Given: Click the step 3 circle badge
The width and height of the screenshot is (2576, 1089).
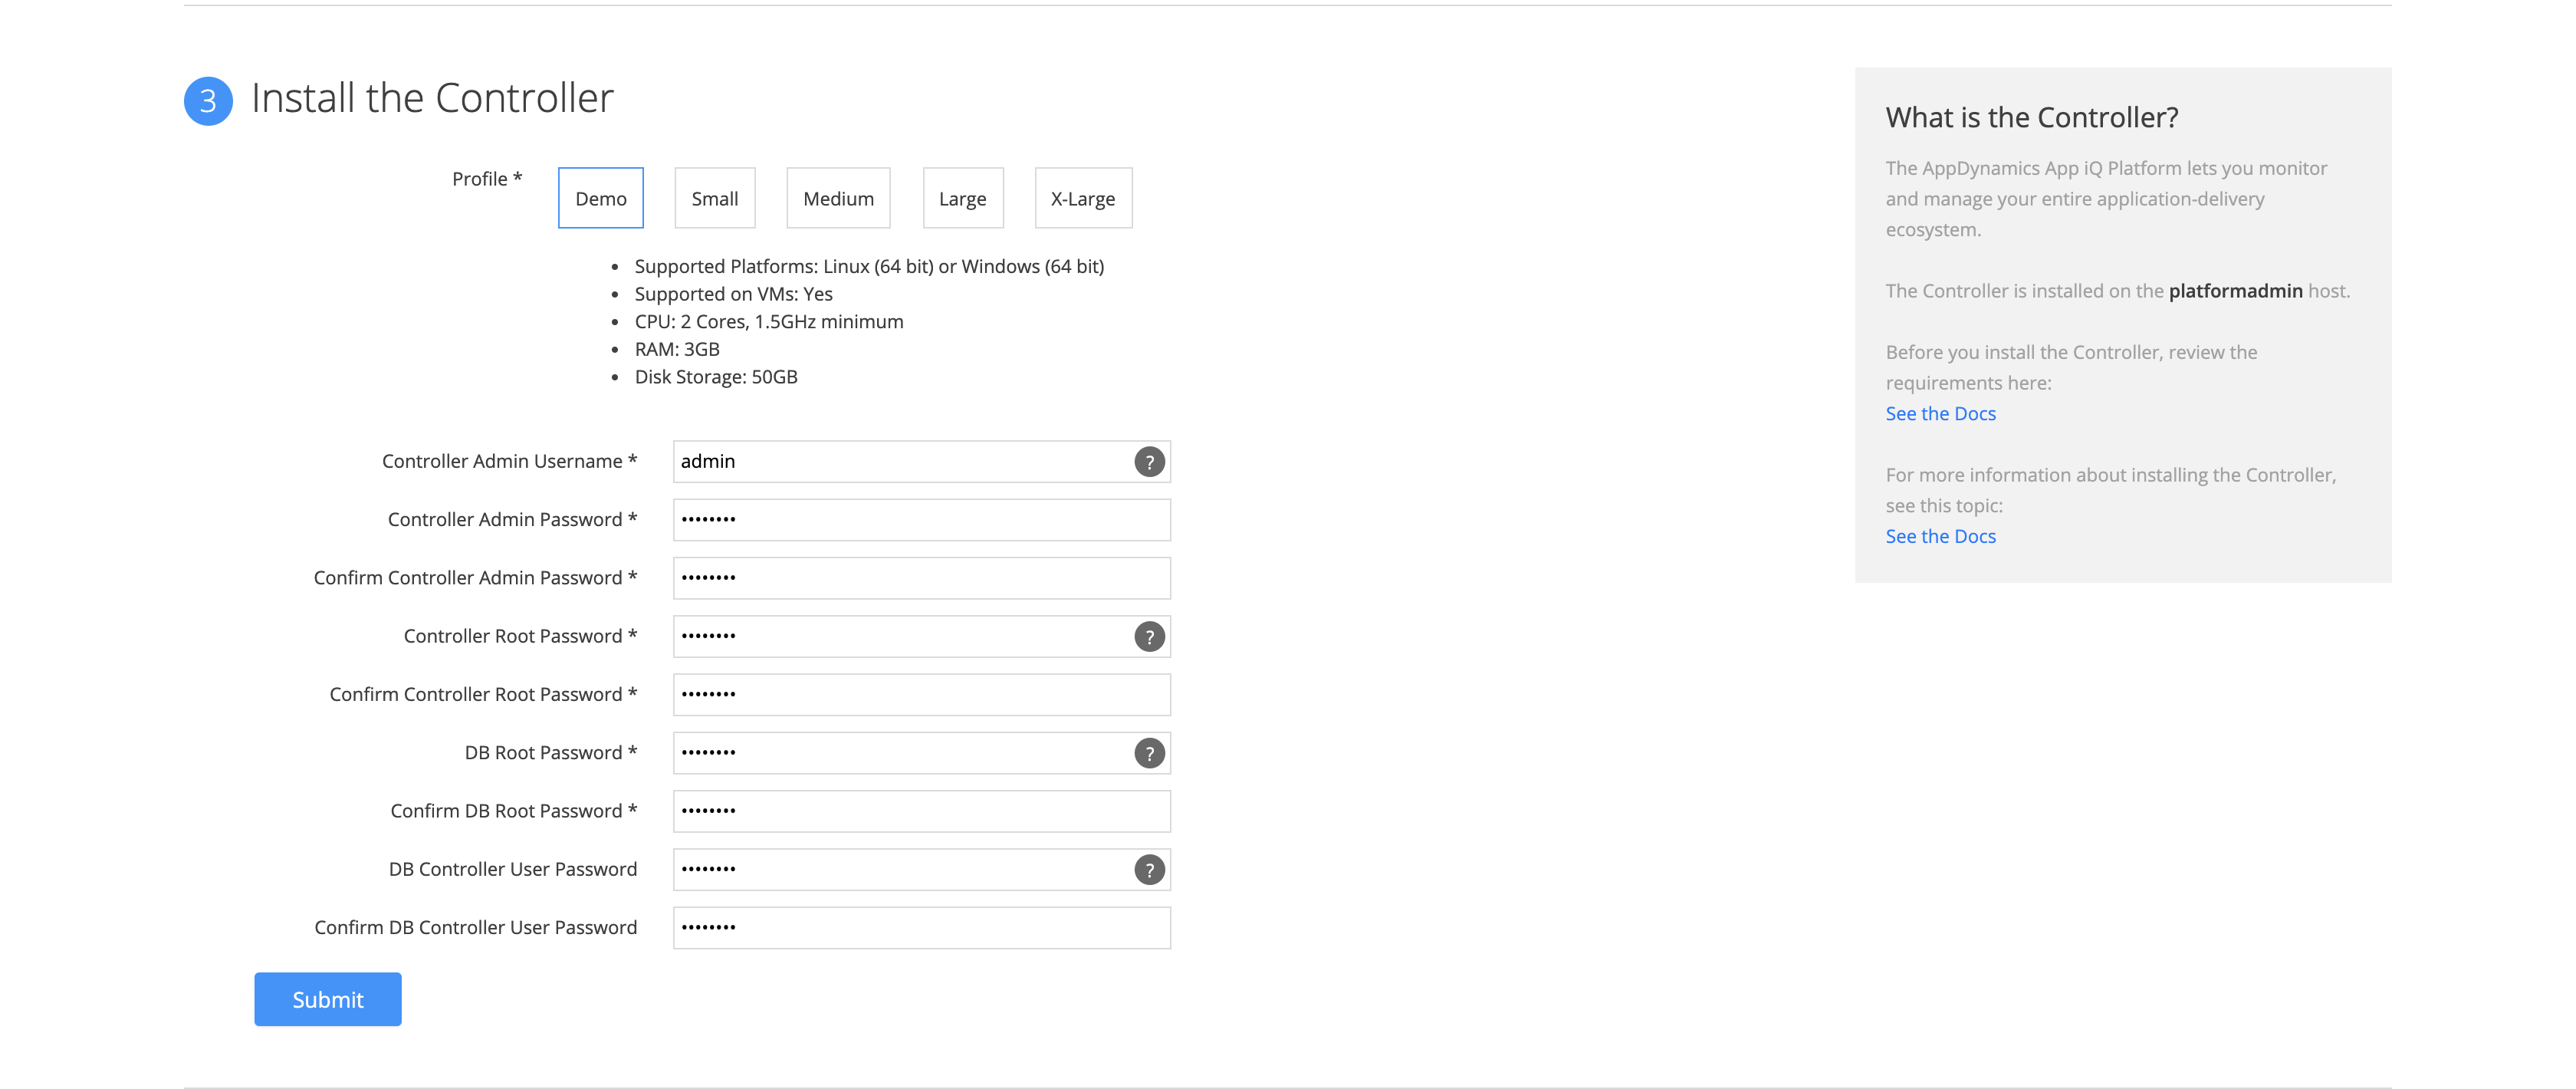Looking at the screenshot, I should click(x=208, y=101).
